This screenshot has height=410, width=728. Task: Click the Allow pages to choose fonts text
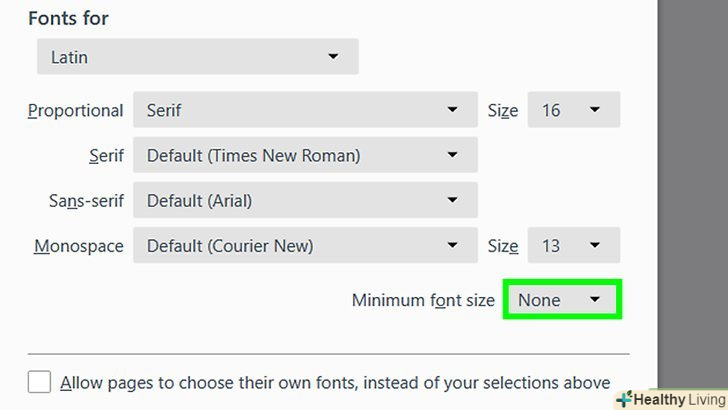coord(335,382)
